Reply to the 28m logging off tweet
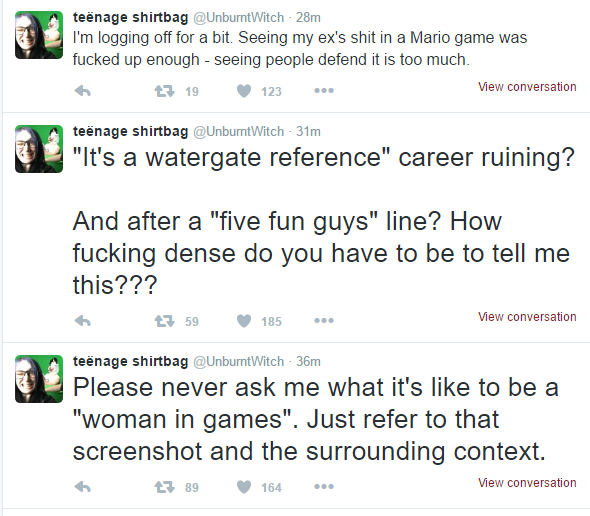 coord(83,91)
